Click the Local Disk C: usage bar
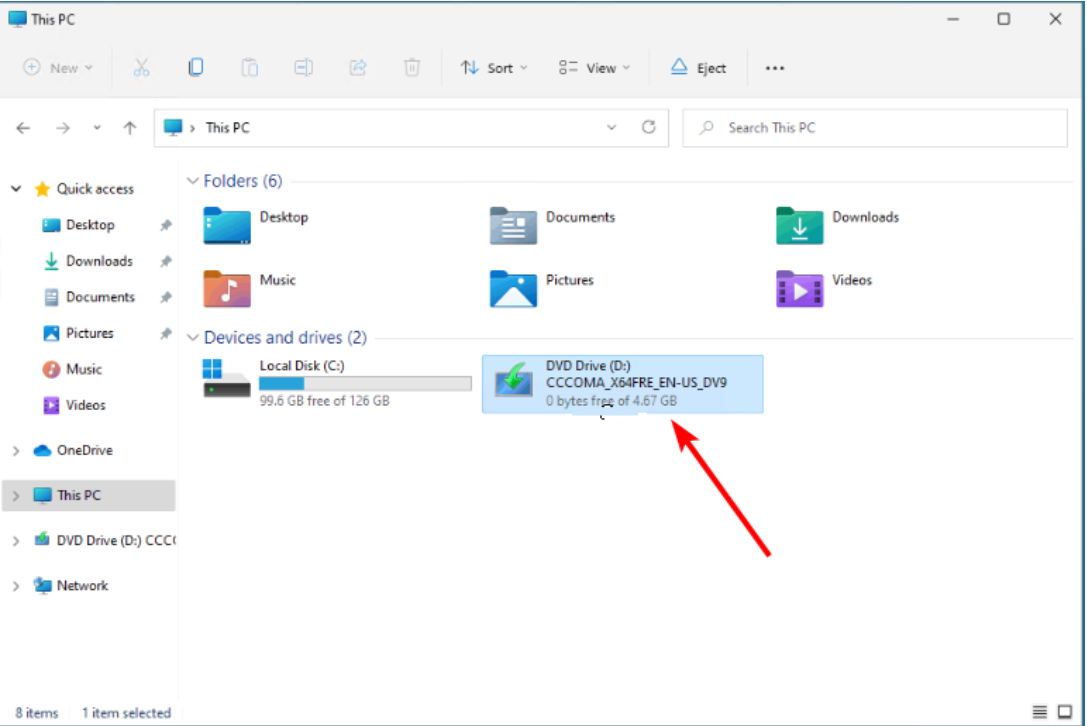This screenshot has height=726, width=1087. click(365, 383)
